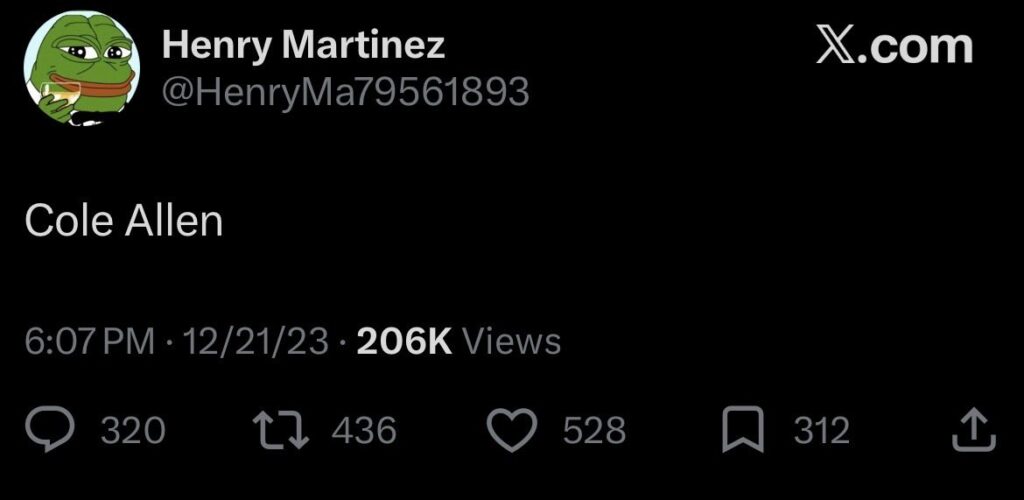This screenshot has width=1024, height=500.
Task: Click the 206K view count number
Action: click(405, 342)
